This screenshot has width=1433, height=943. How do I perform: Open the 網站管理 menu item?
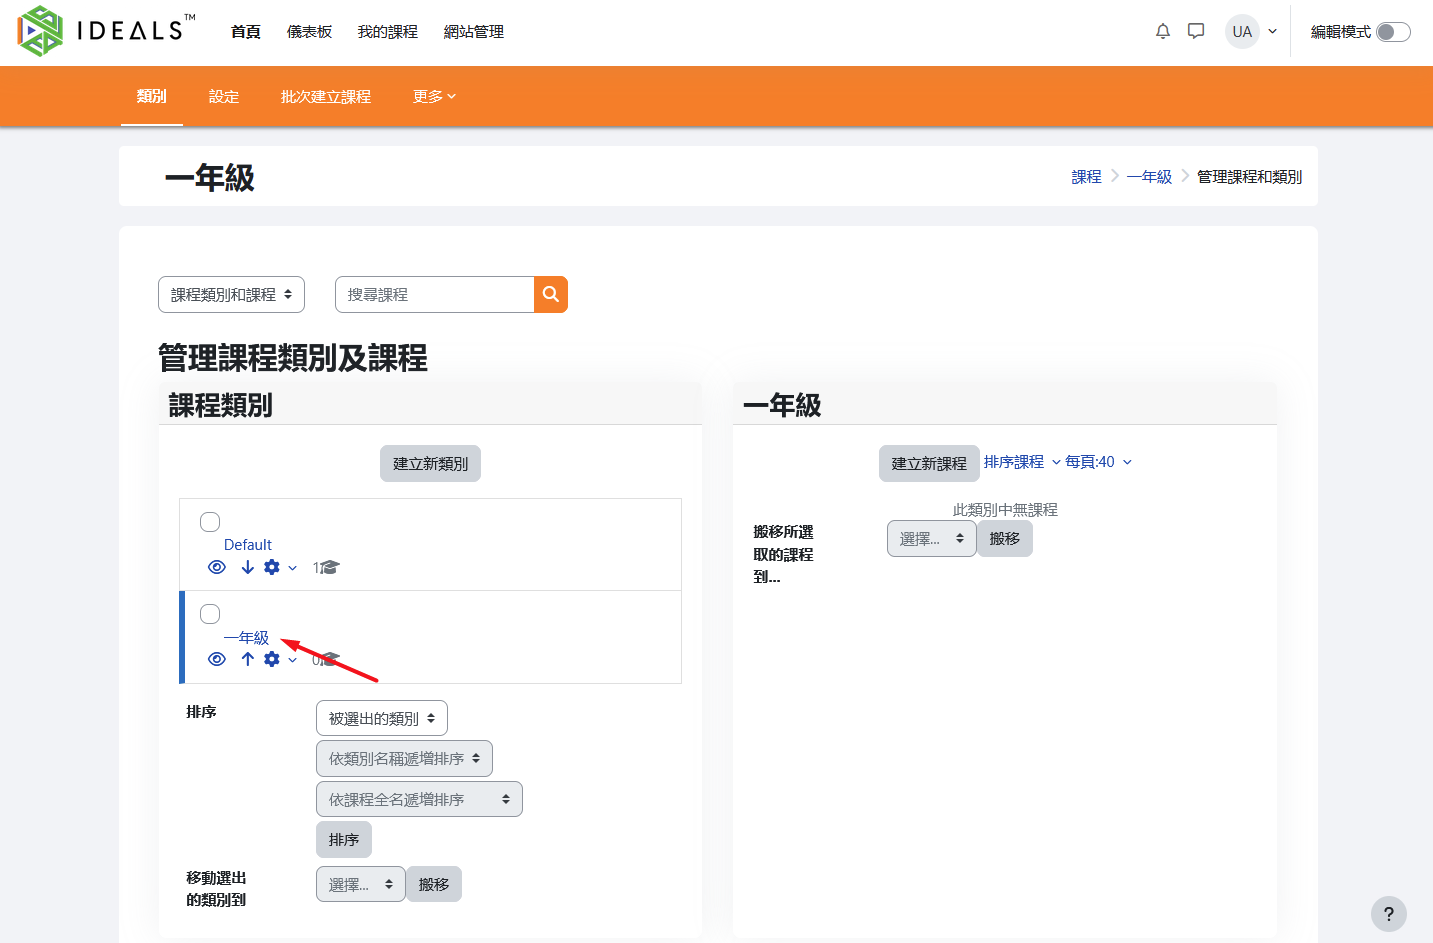click(x=473, y=32)
